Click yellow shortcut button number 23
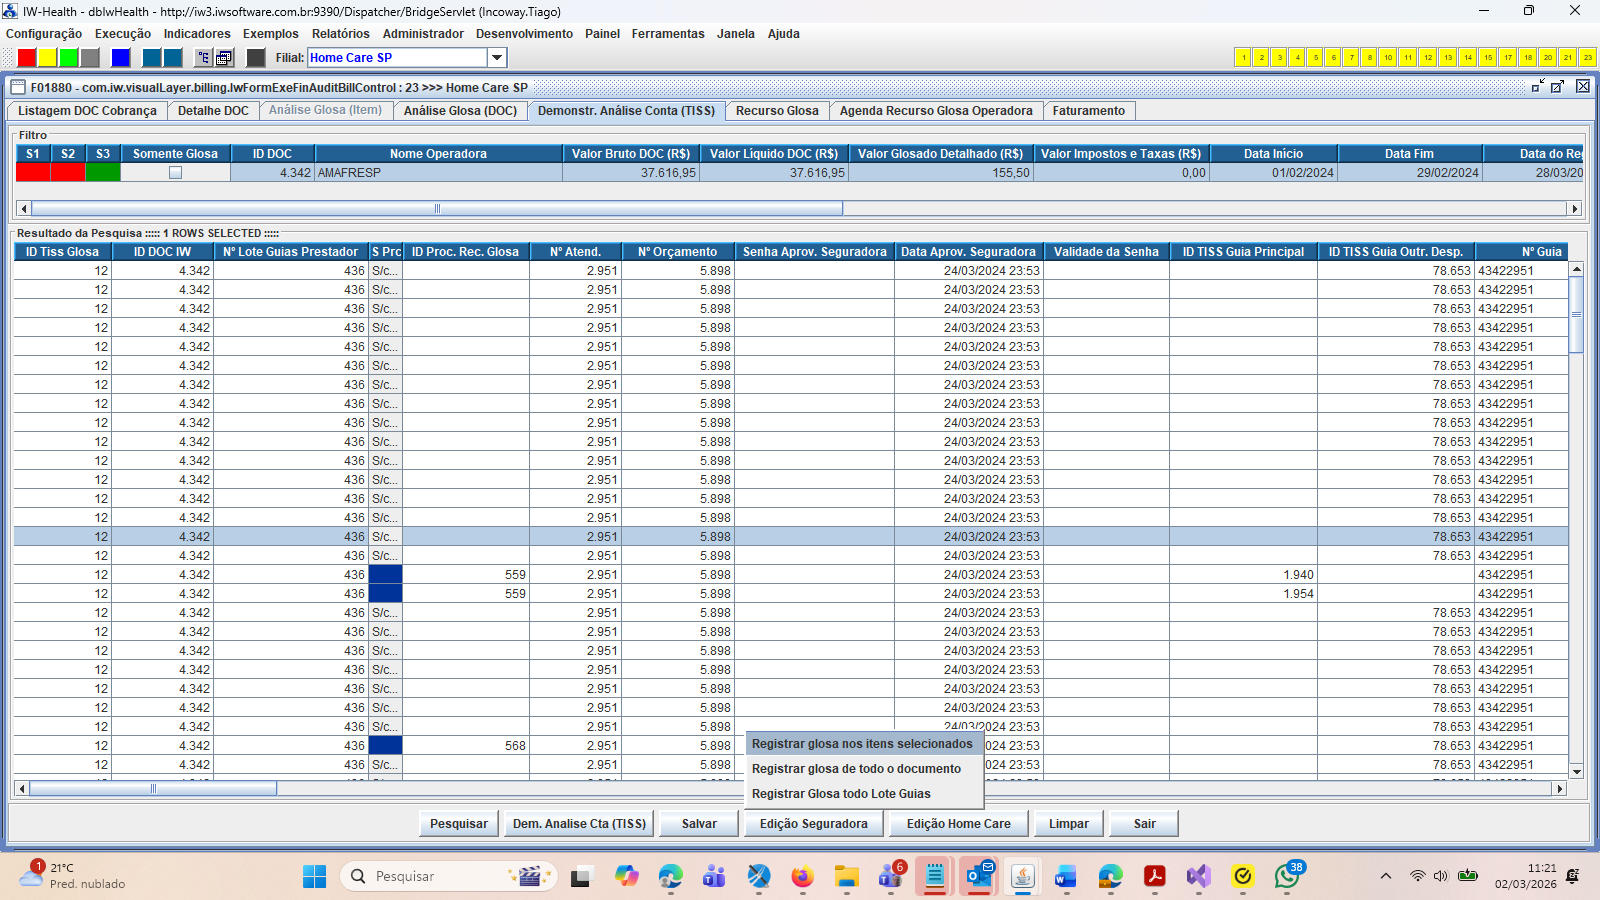 (1587, 58)
